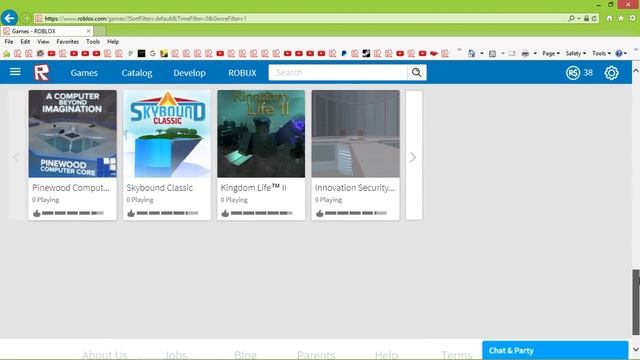Open Innovation Security game thumbnail image
The height and width of the screenshot is (360, 640).
pos(356,134)
